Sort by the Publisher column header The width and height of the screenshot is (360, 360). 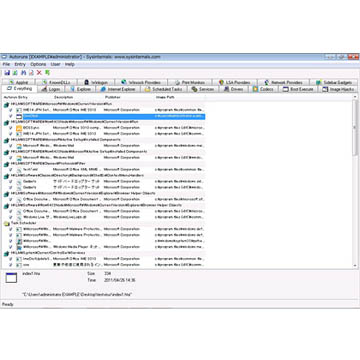[x=113, y=97]
